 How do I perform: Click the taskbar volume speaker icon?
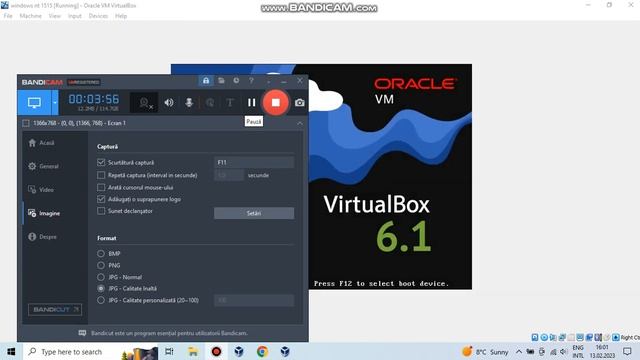[x=564, y=351]
